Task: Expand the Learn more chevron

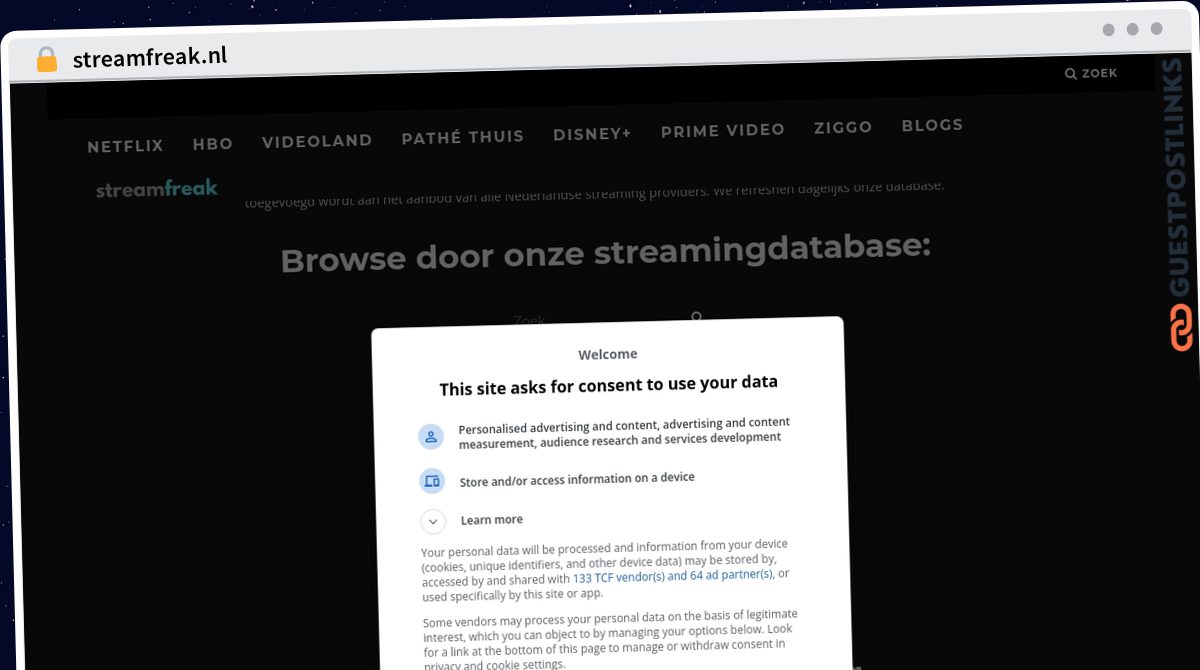Action: (433, 522)
